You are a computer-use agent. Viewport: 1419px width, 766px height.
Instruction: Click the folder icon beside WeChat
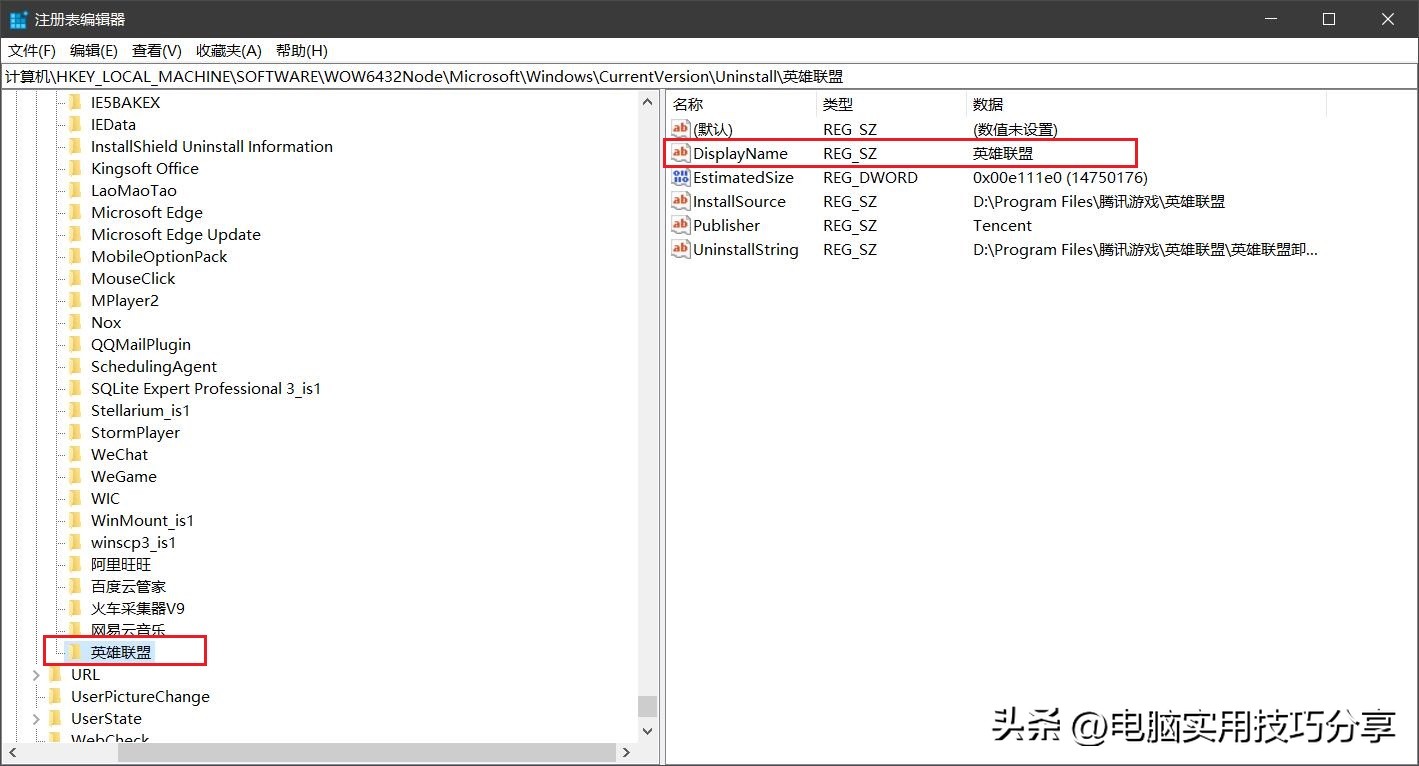tap(74, 454)
